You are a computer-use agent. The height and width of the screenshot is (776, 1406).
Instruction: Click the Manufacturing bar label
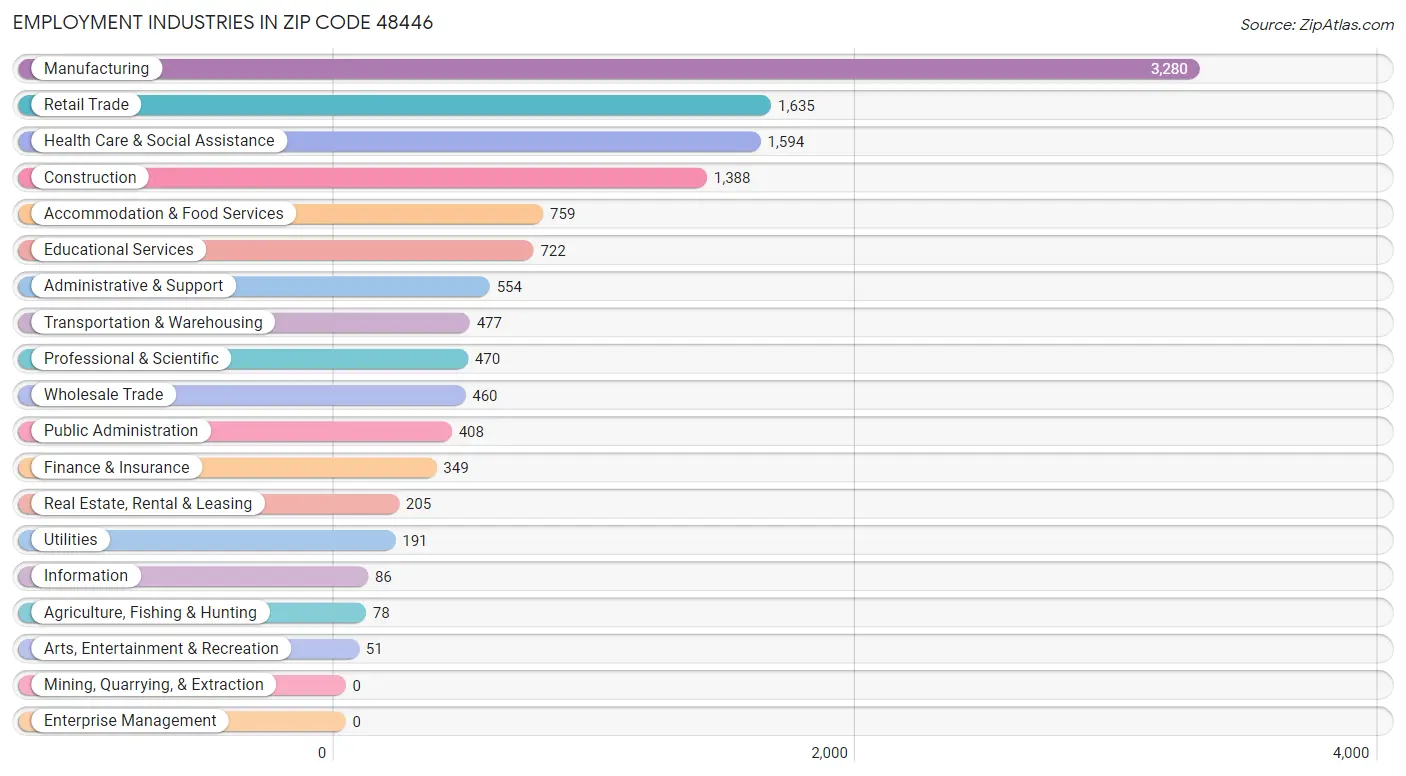96,69
